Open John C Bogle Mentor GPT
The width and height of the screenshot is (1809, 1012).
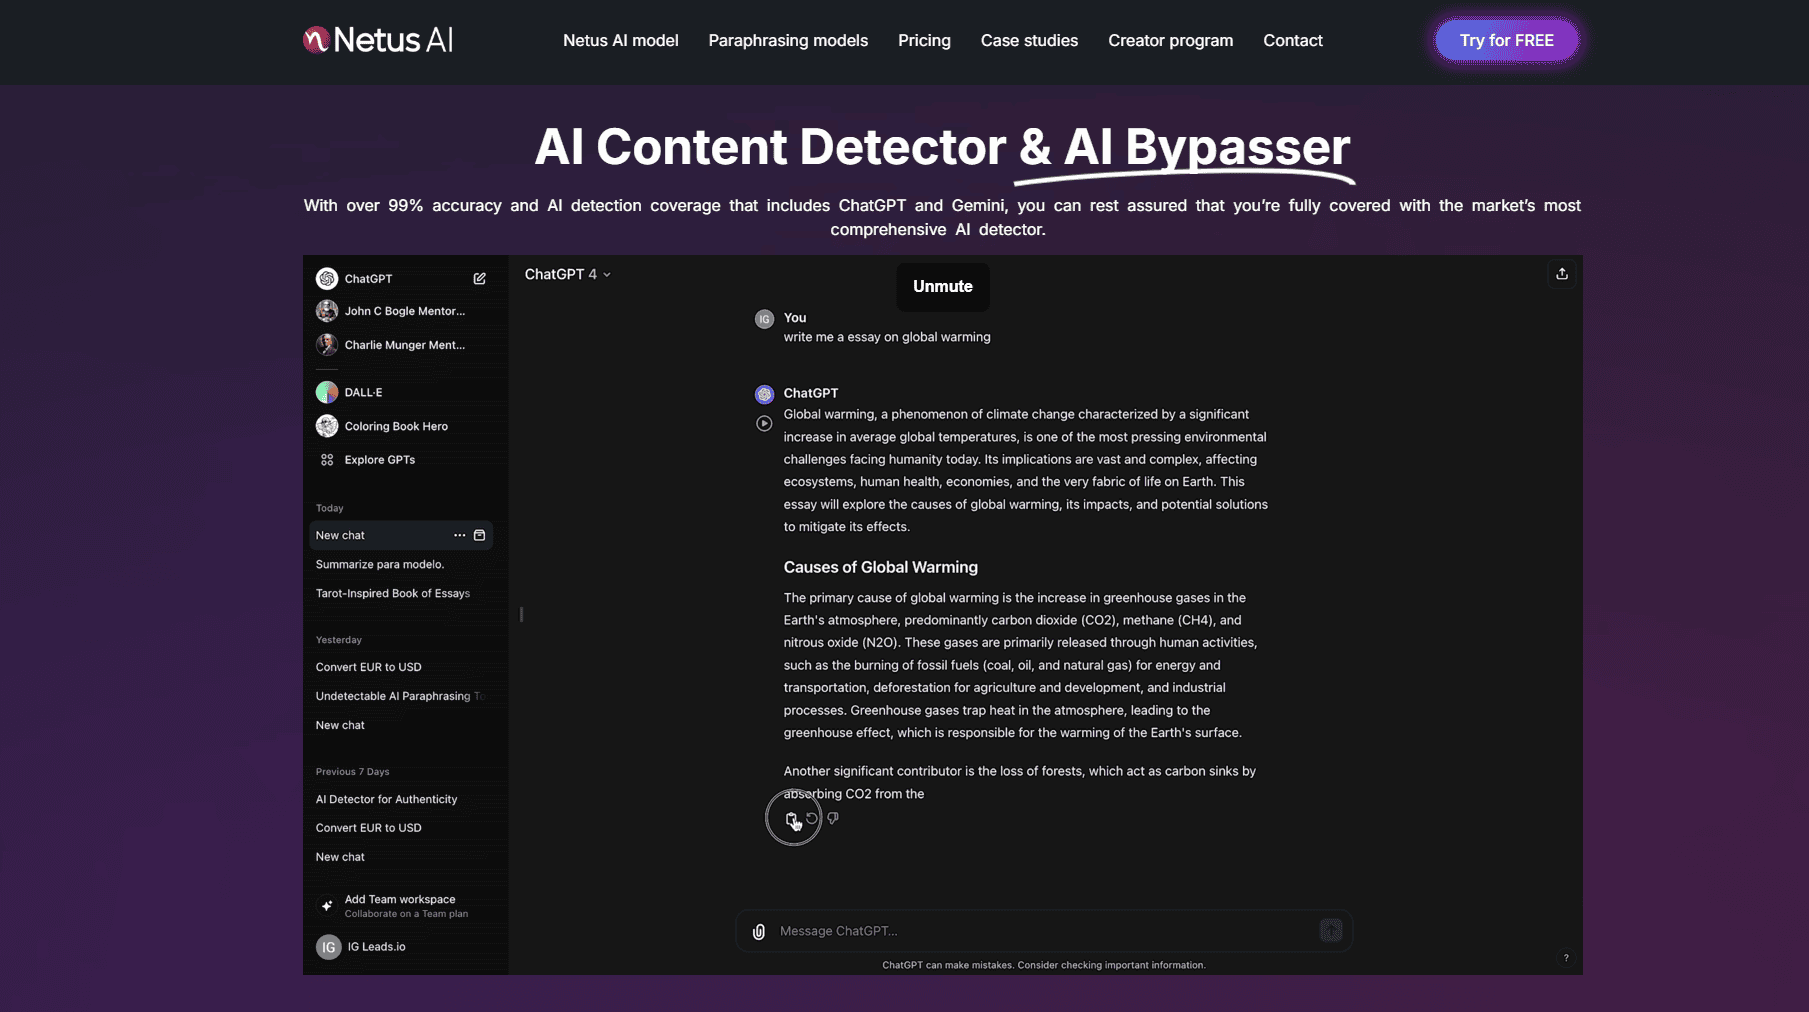click(x=391, y=311)
